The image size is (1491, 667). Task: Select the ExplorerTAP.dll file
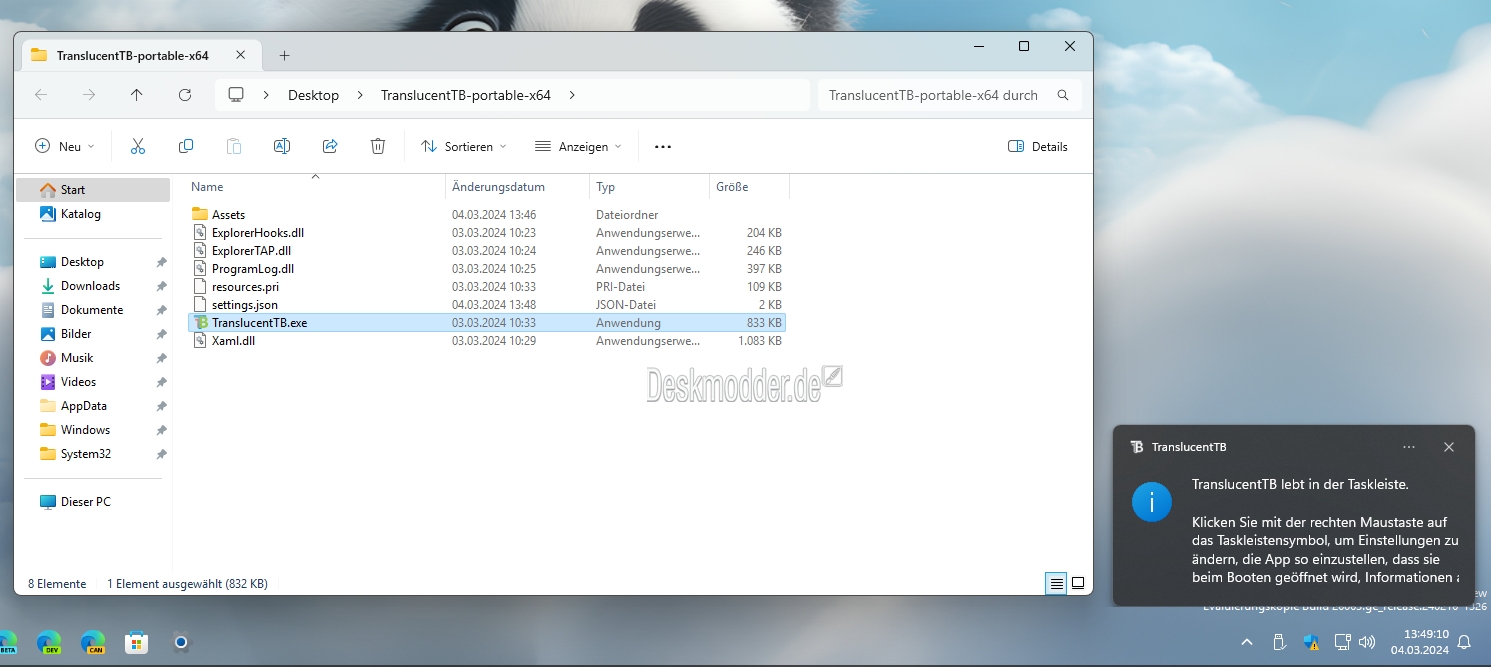click(487, 251)
